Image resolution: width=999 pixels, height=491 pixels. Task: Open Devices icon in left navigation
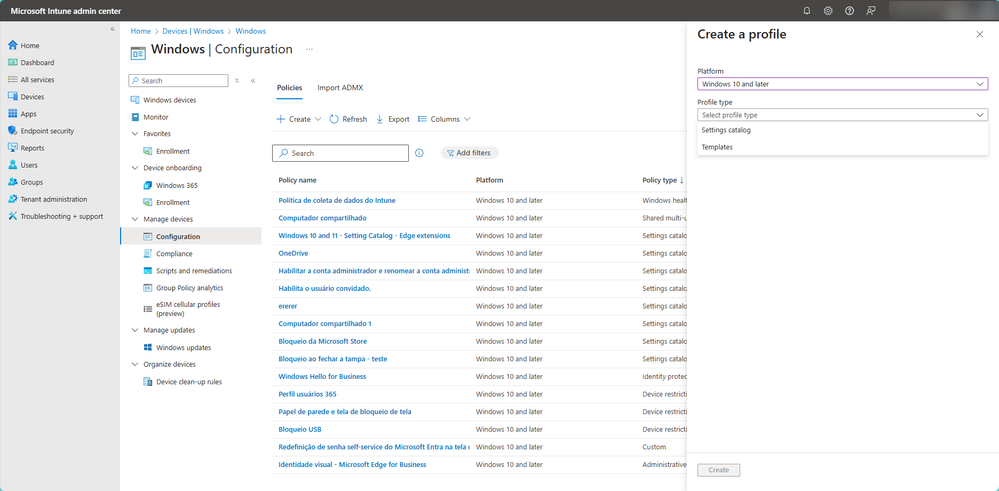[x=12, y=97]
